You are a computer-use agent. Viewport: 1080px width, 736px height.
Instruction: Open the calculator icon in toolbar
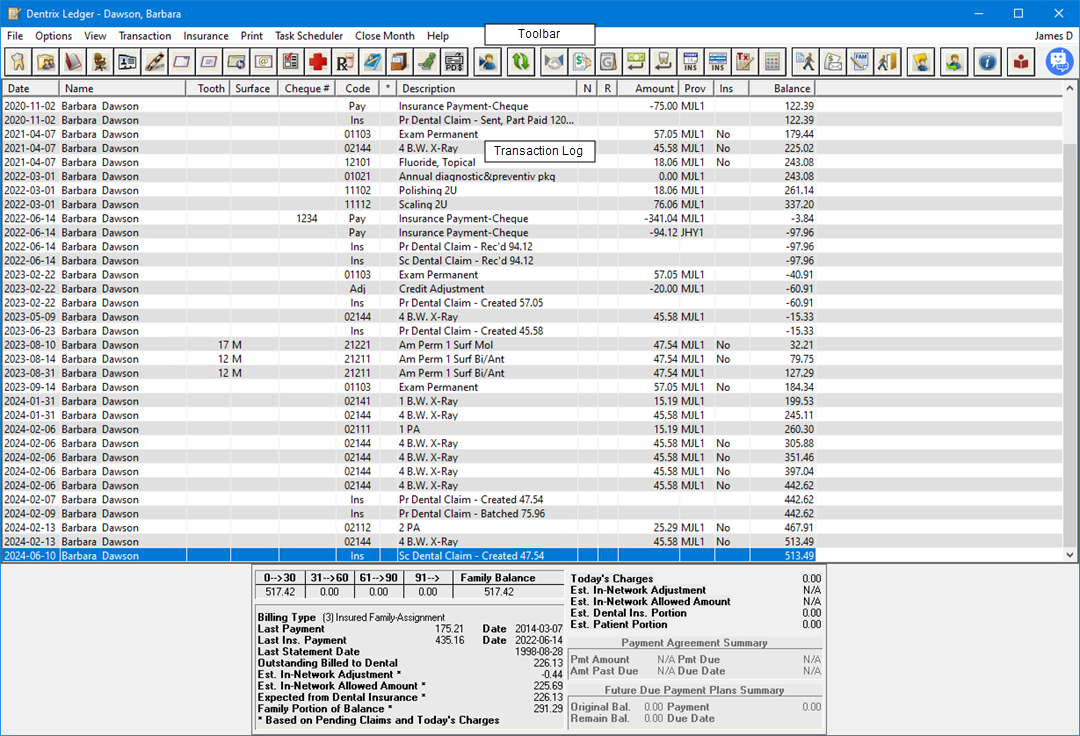pyautogui.click(x=771, y=62)
